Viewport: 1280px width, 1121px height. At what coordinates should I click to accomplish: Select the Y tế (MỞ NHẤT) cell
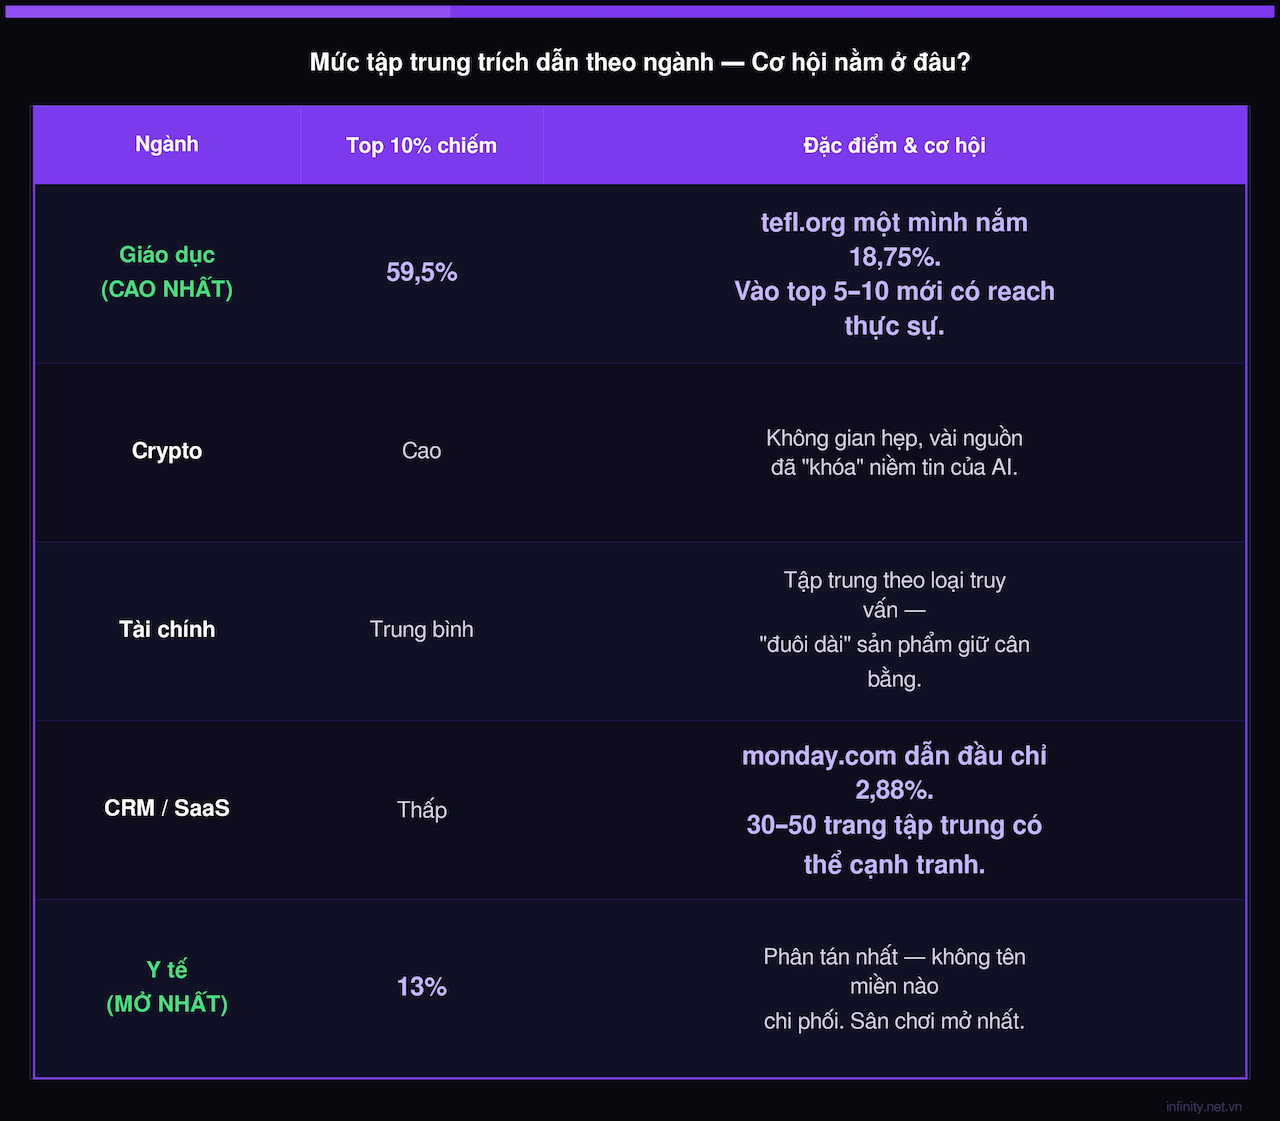167,987
